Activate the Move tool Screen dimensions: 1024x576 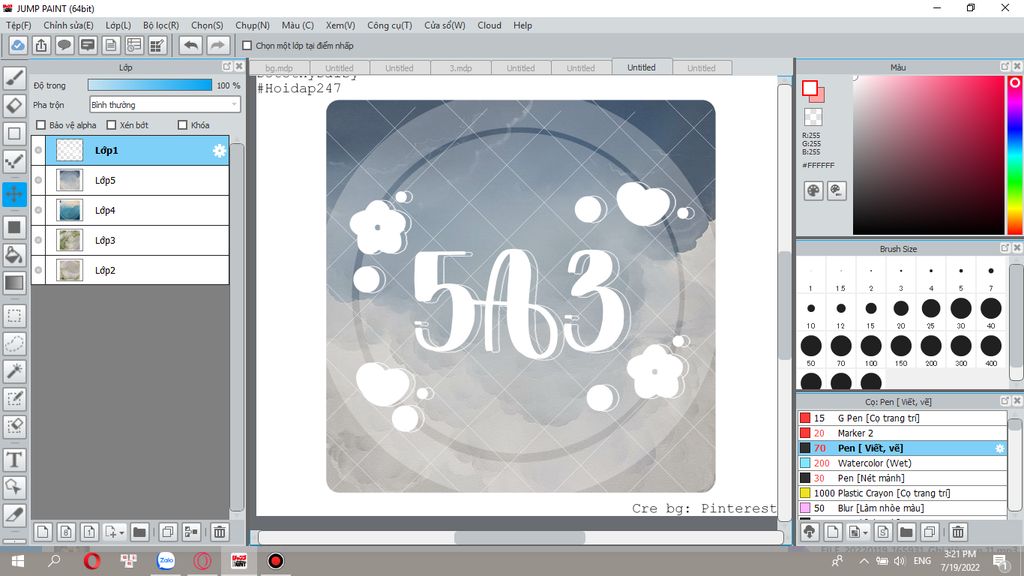tap(14, 194)
